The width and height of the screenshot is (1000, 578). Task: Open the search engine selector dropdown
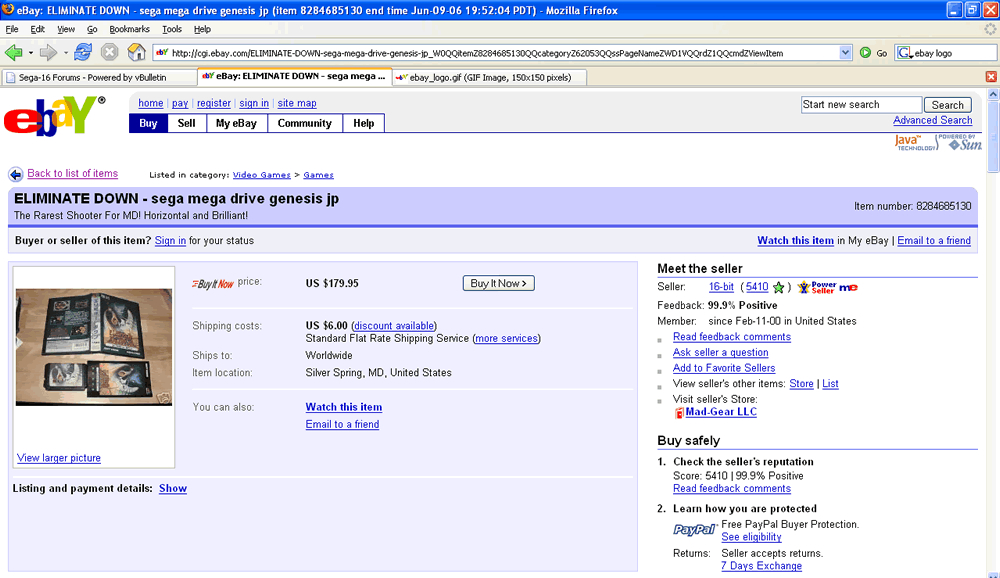point(904,53)
